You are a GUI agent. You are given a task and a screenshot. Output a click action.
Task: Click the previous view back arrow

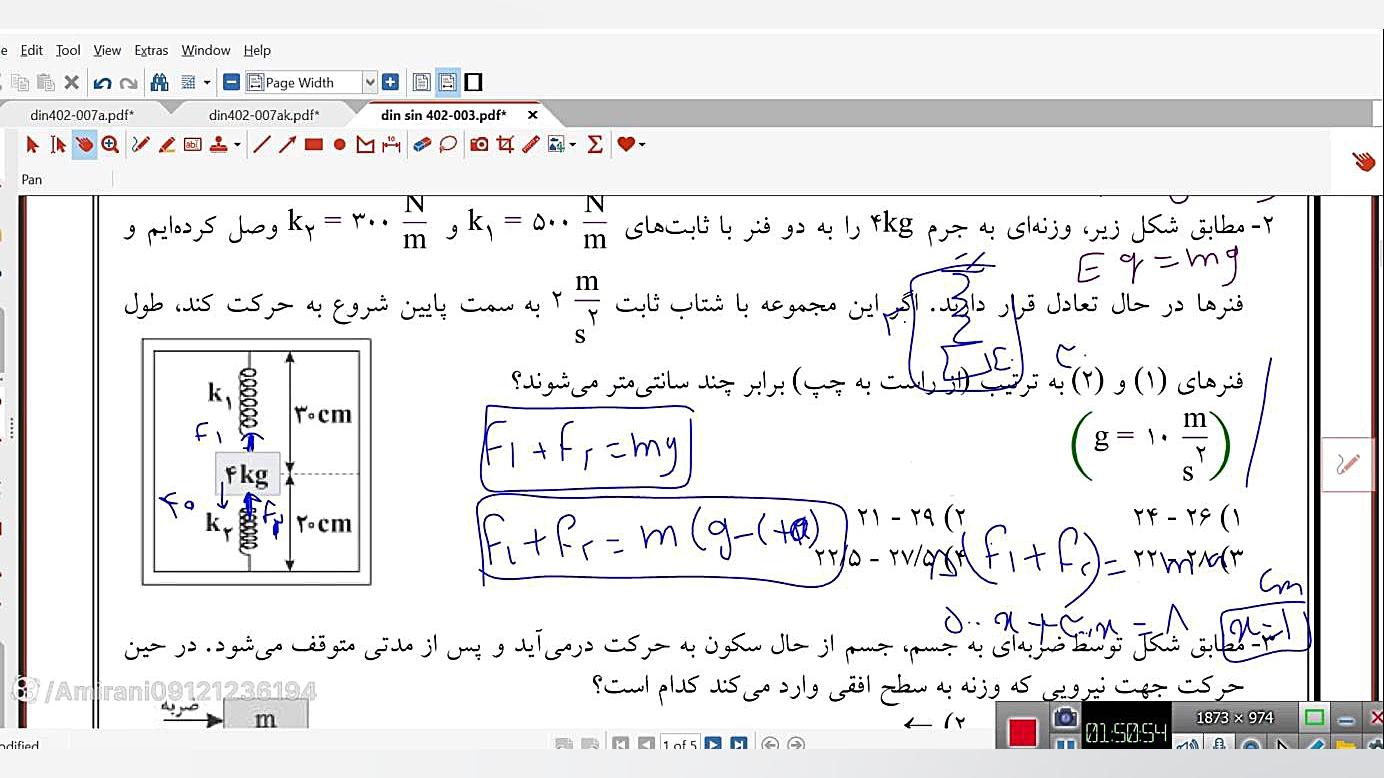770,745
